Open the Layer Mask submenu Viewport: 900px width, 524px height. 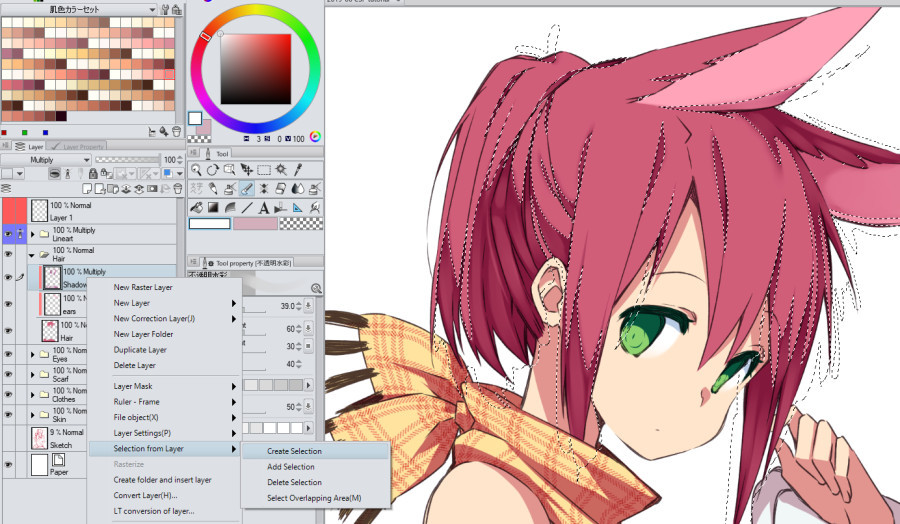(165, 386)
